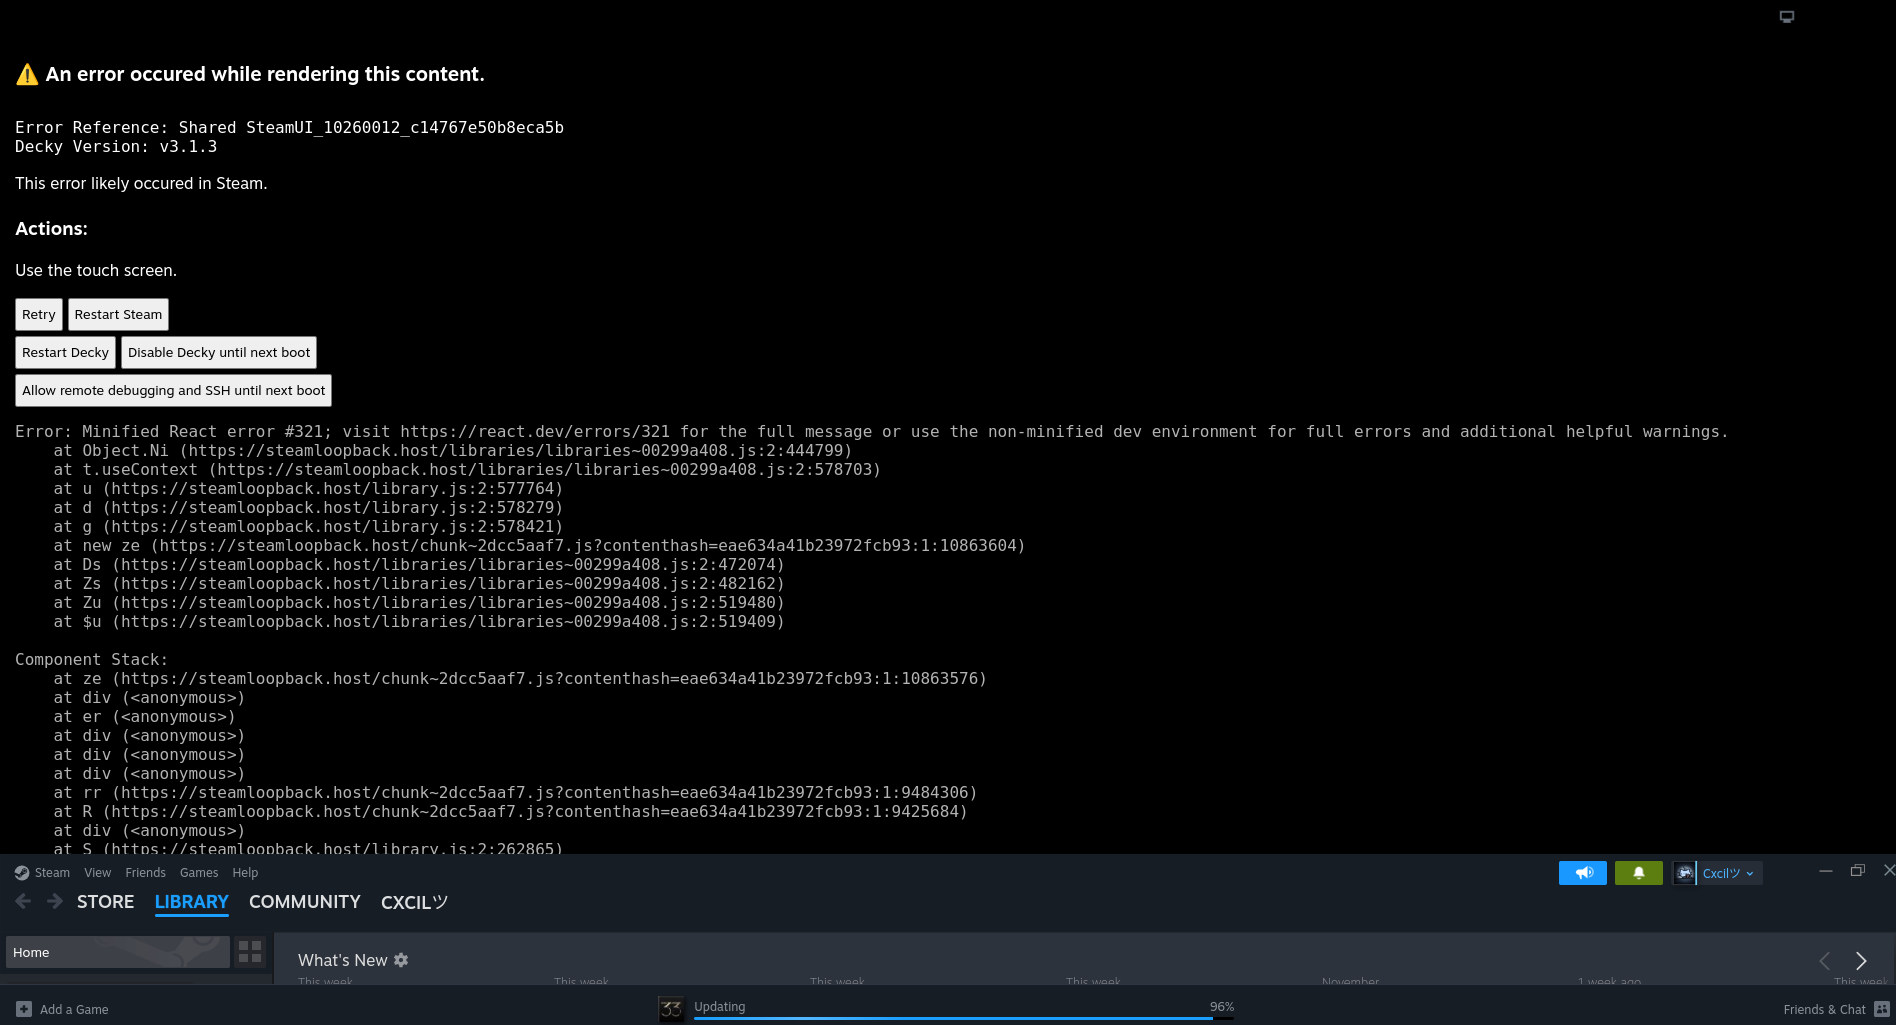This screenshot has width=1896, height=1025.
Task: Click the Error Reference line
Action: [x=289, y=127]
